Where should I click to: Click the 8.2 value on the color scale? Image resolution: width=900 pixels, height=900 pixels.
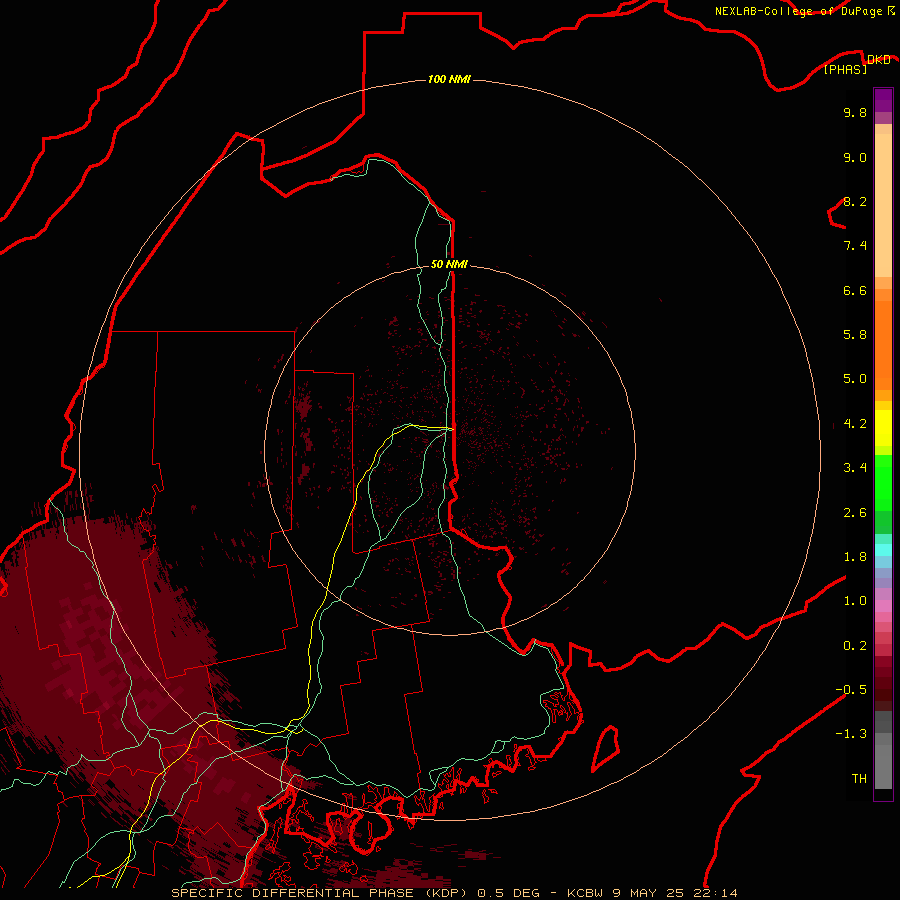pyautogui.click(x=855, y=201)
